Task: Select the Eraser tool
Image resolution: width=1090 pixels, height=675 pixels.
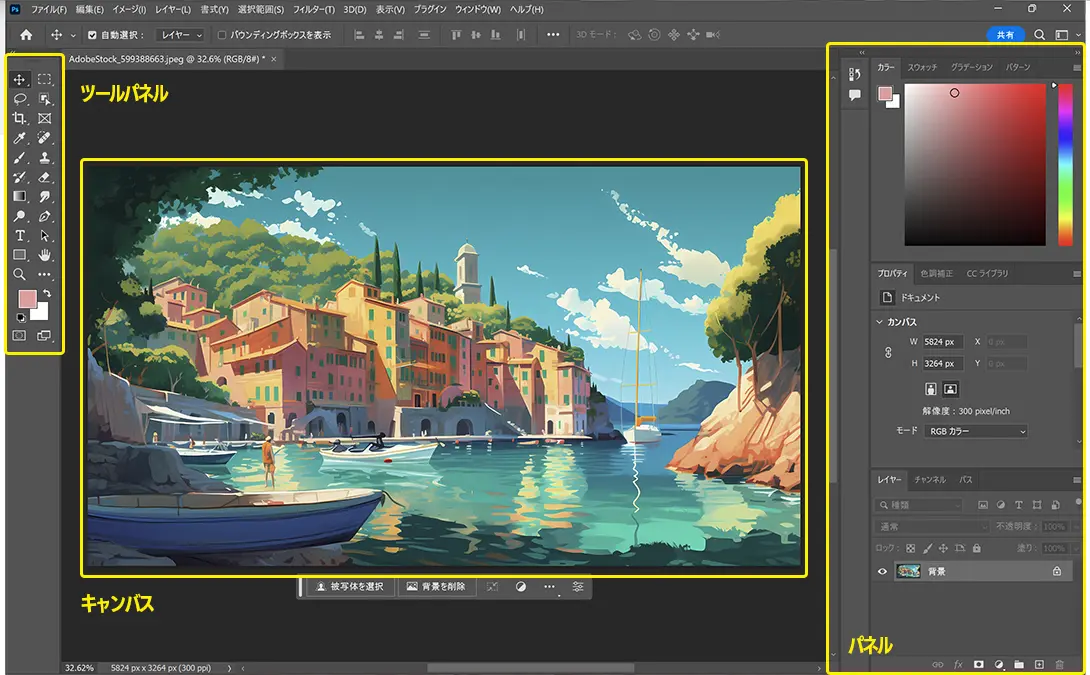Action: 44,177
